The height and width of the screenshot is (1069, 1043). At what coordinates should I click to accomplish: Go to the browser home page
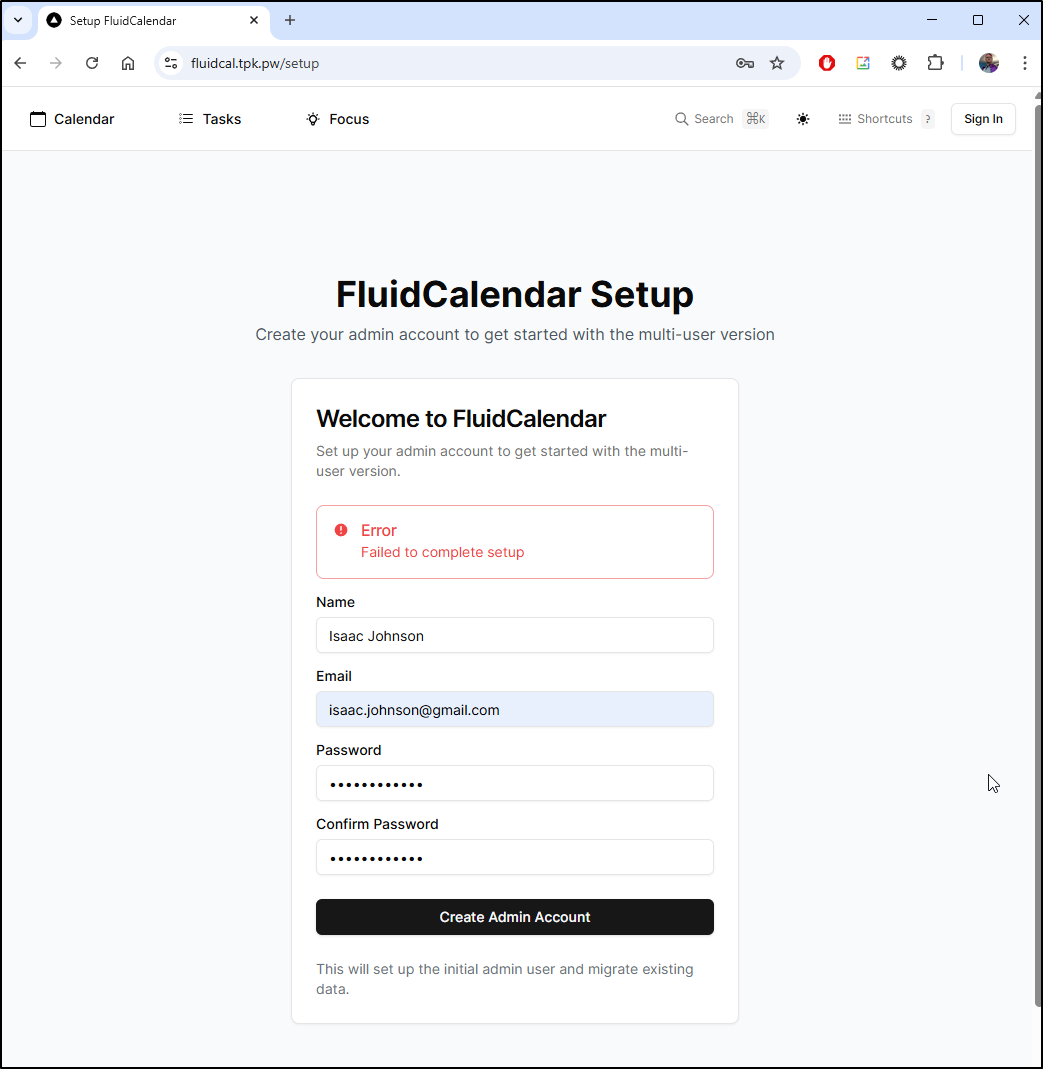pos(127,63)
